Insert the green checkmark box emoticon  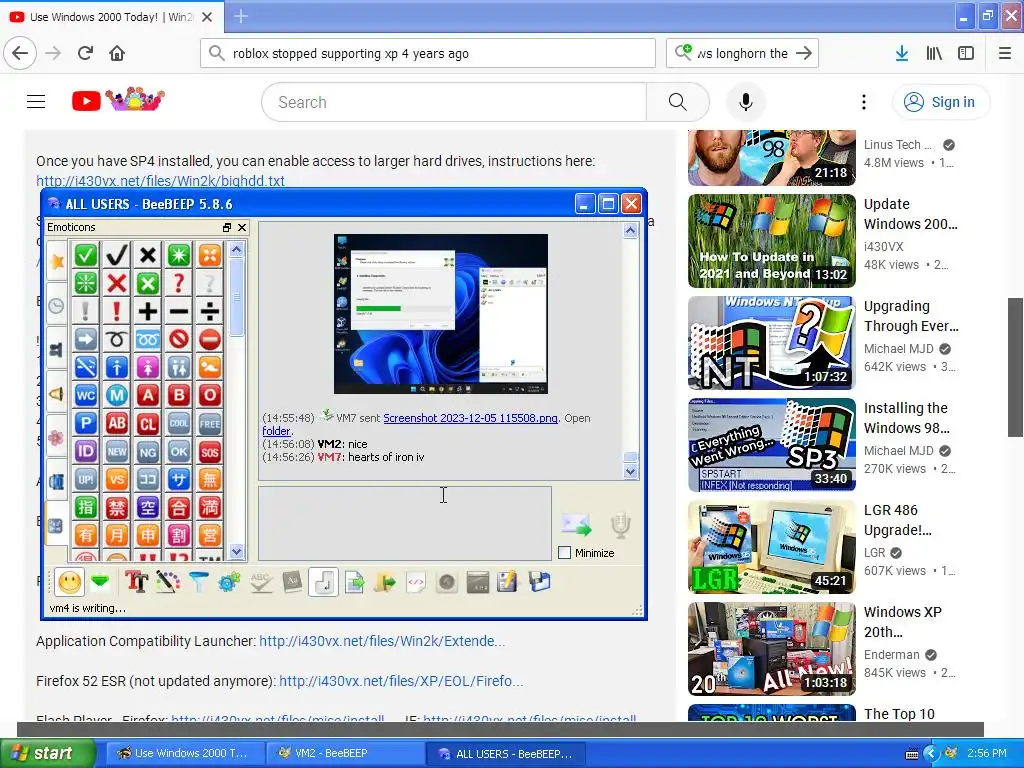pos(86,255)
